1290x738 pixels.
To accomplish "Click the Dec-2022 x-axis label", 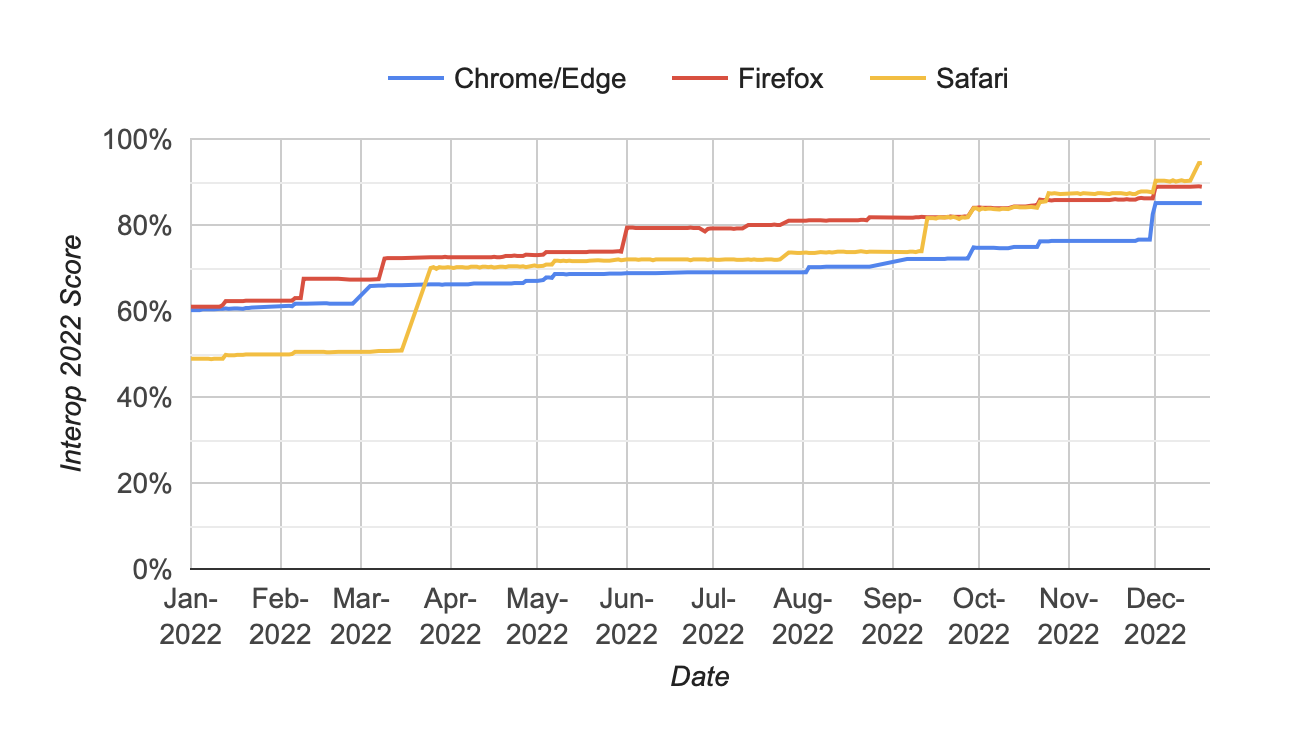I will pos(1156,617).
